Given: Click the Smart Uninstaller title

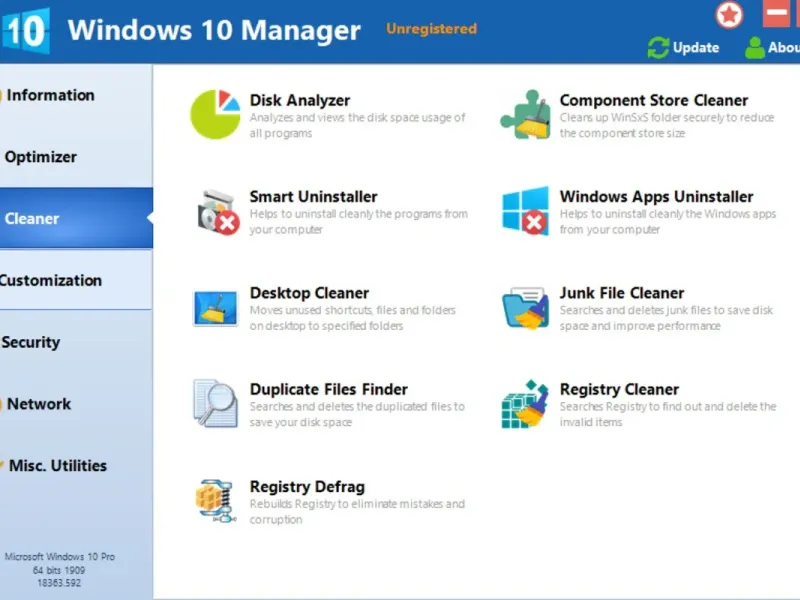Looking at the screenshot, I should (313, 197).
